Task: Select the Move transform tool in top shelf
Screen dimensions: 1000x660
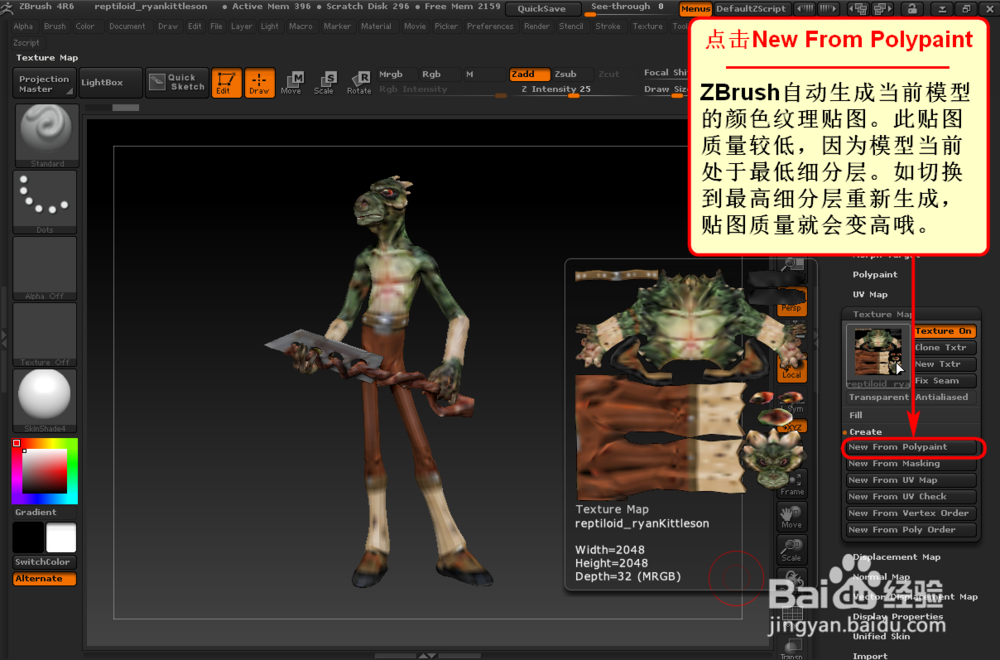Action: (x=291, y=83)
